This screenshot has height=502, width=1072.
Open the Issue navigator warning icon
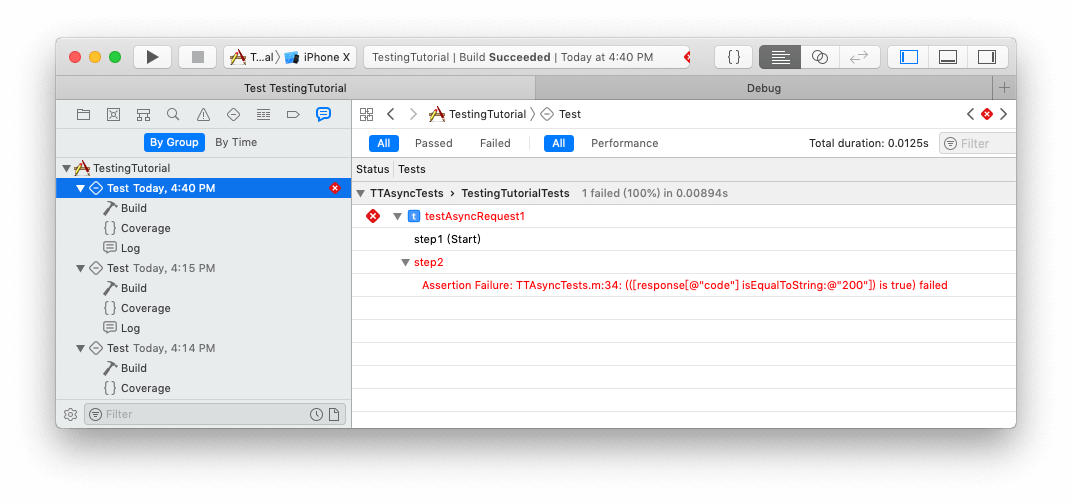coord(203,115)
